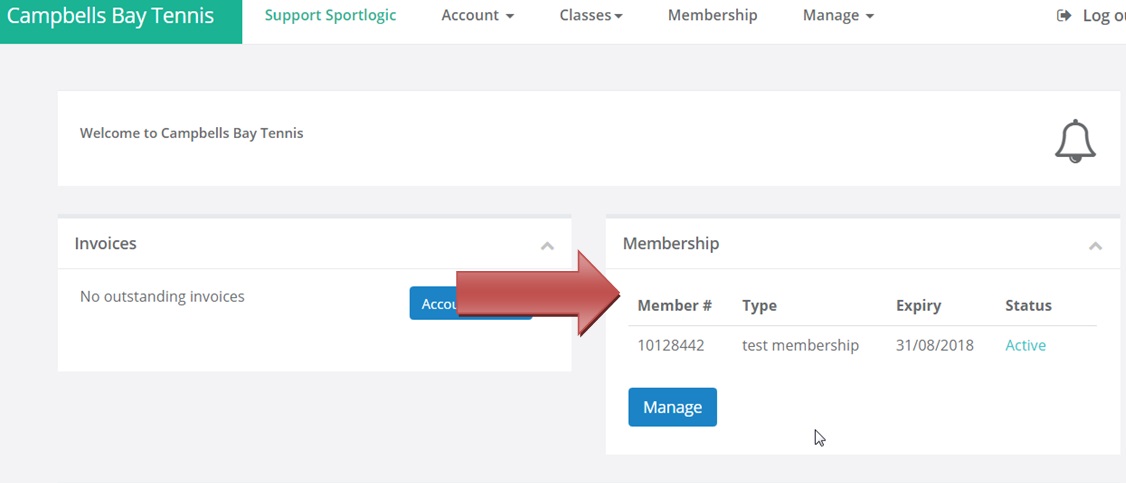This screenshot has width=1126, height=483.
Task: Open the Classes dropdown menu
Action: [x=591, y=15]
